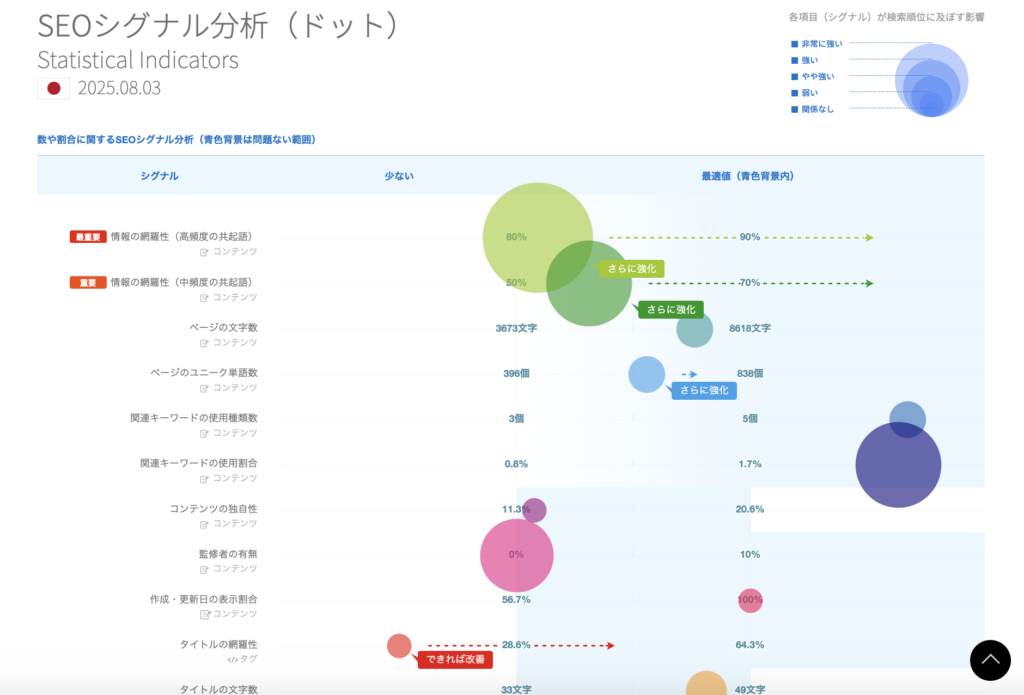This screenshot has height=695, width=1024.
Task: Click the large navy keyword ratio bubble
Action: point(898,465)
